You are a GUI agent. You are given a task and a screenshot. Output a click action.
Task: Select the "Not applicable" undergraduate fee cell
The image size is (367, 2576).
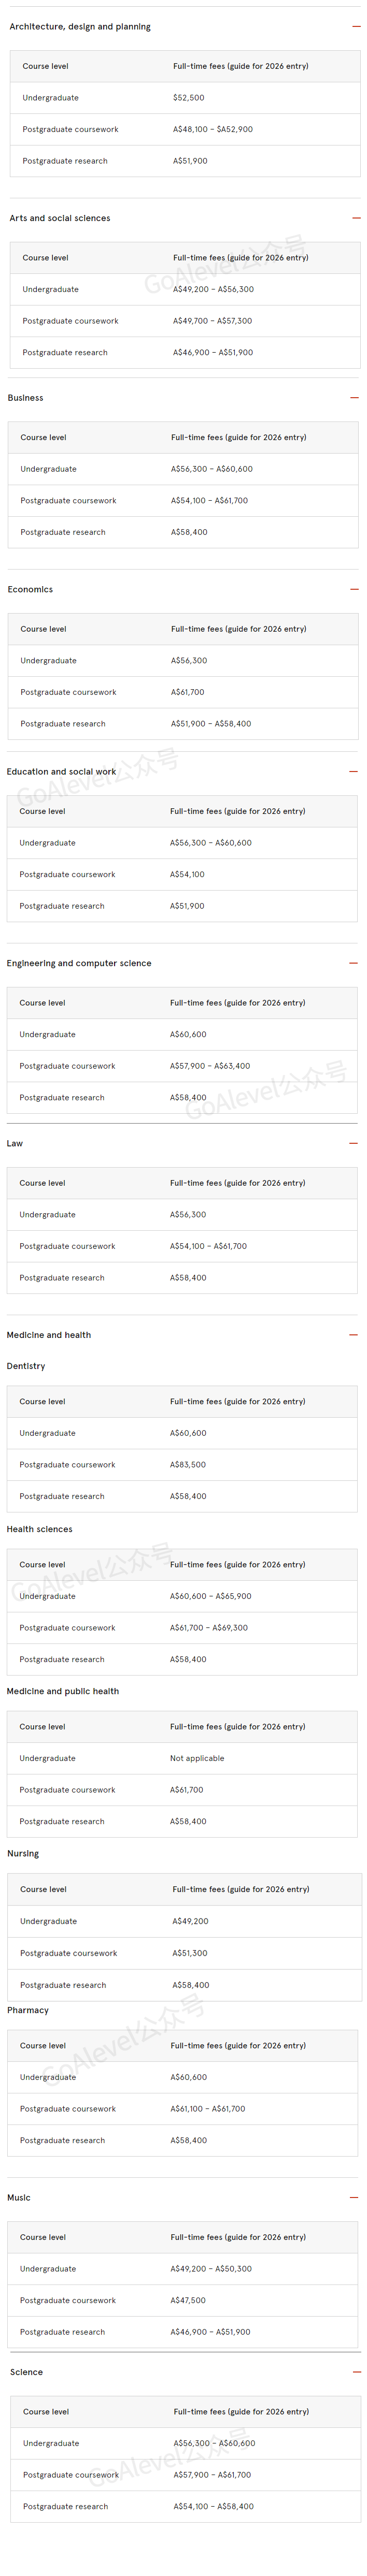tap(197, 1758)
